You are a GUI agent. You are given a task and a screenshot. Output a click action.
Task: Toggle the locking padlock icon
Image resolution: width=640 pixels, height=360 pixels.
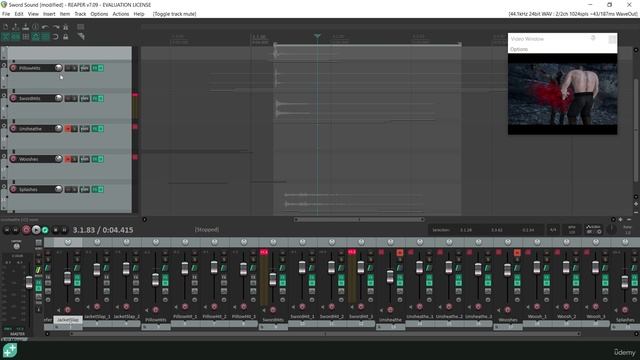pyautogui.click(x=65, y=37)
